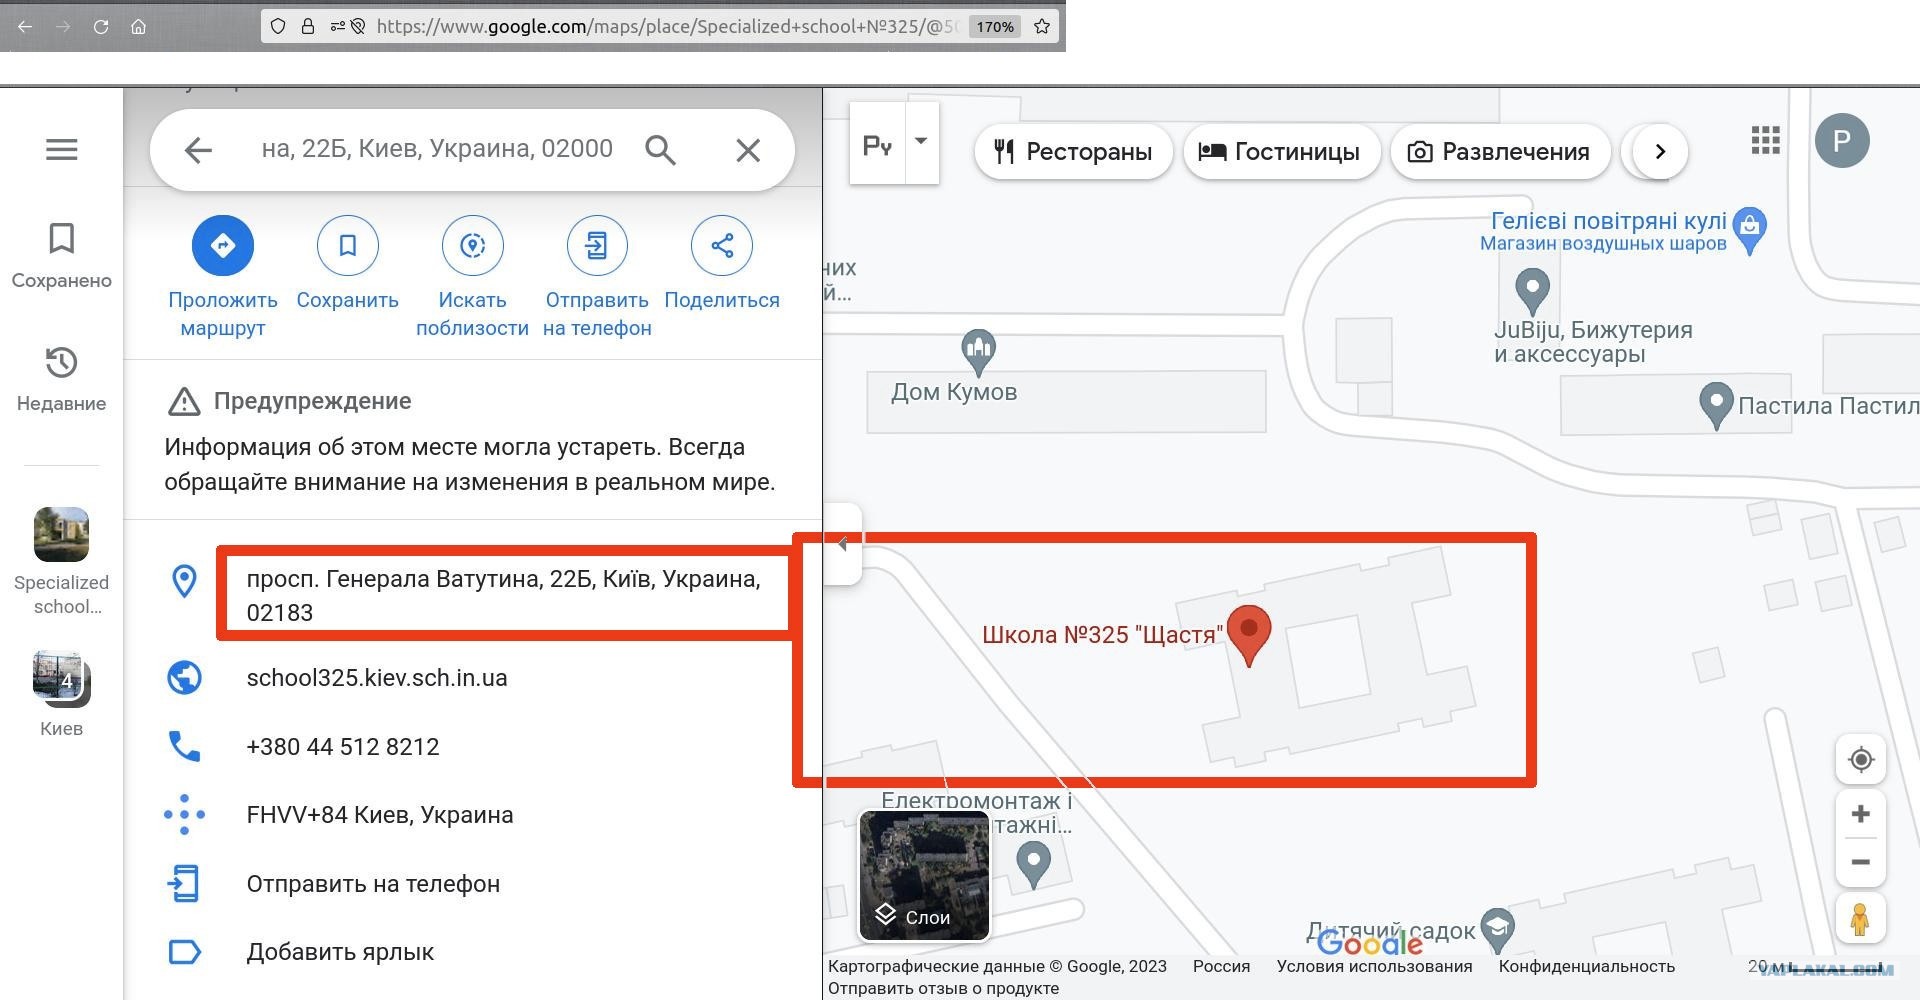Open Recent history in sidebar
This screenshot has height=1000, width=1920.
(x=61, y=379)
